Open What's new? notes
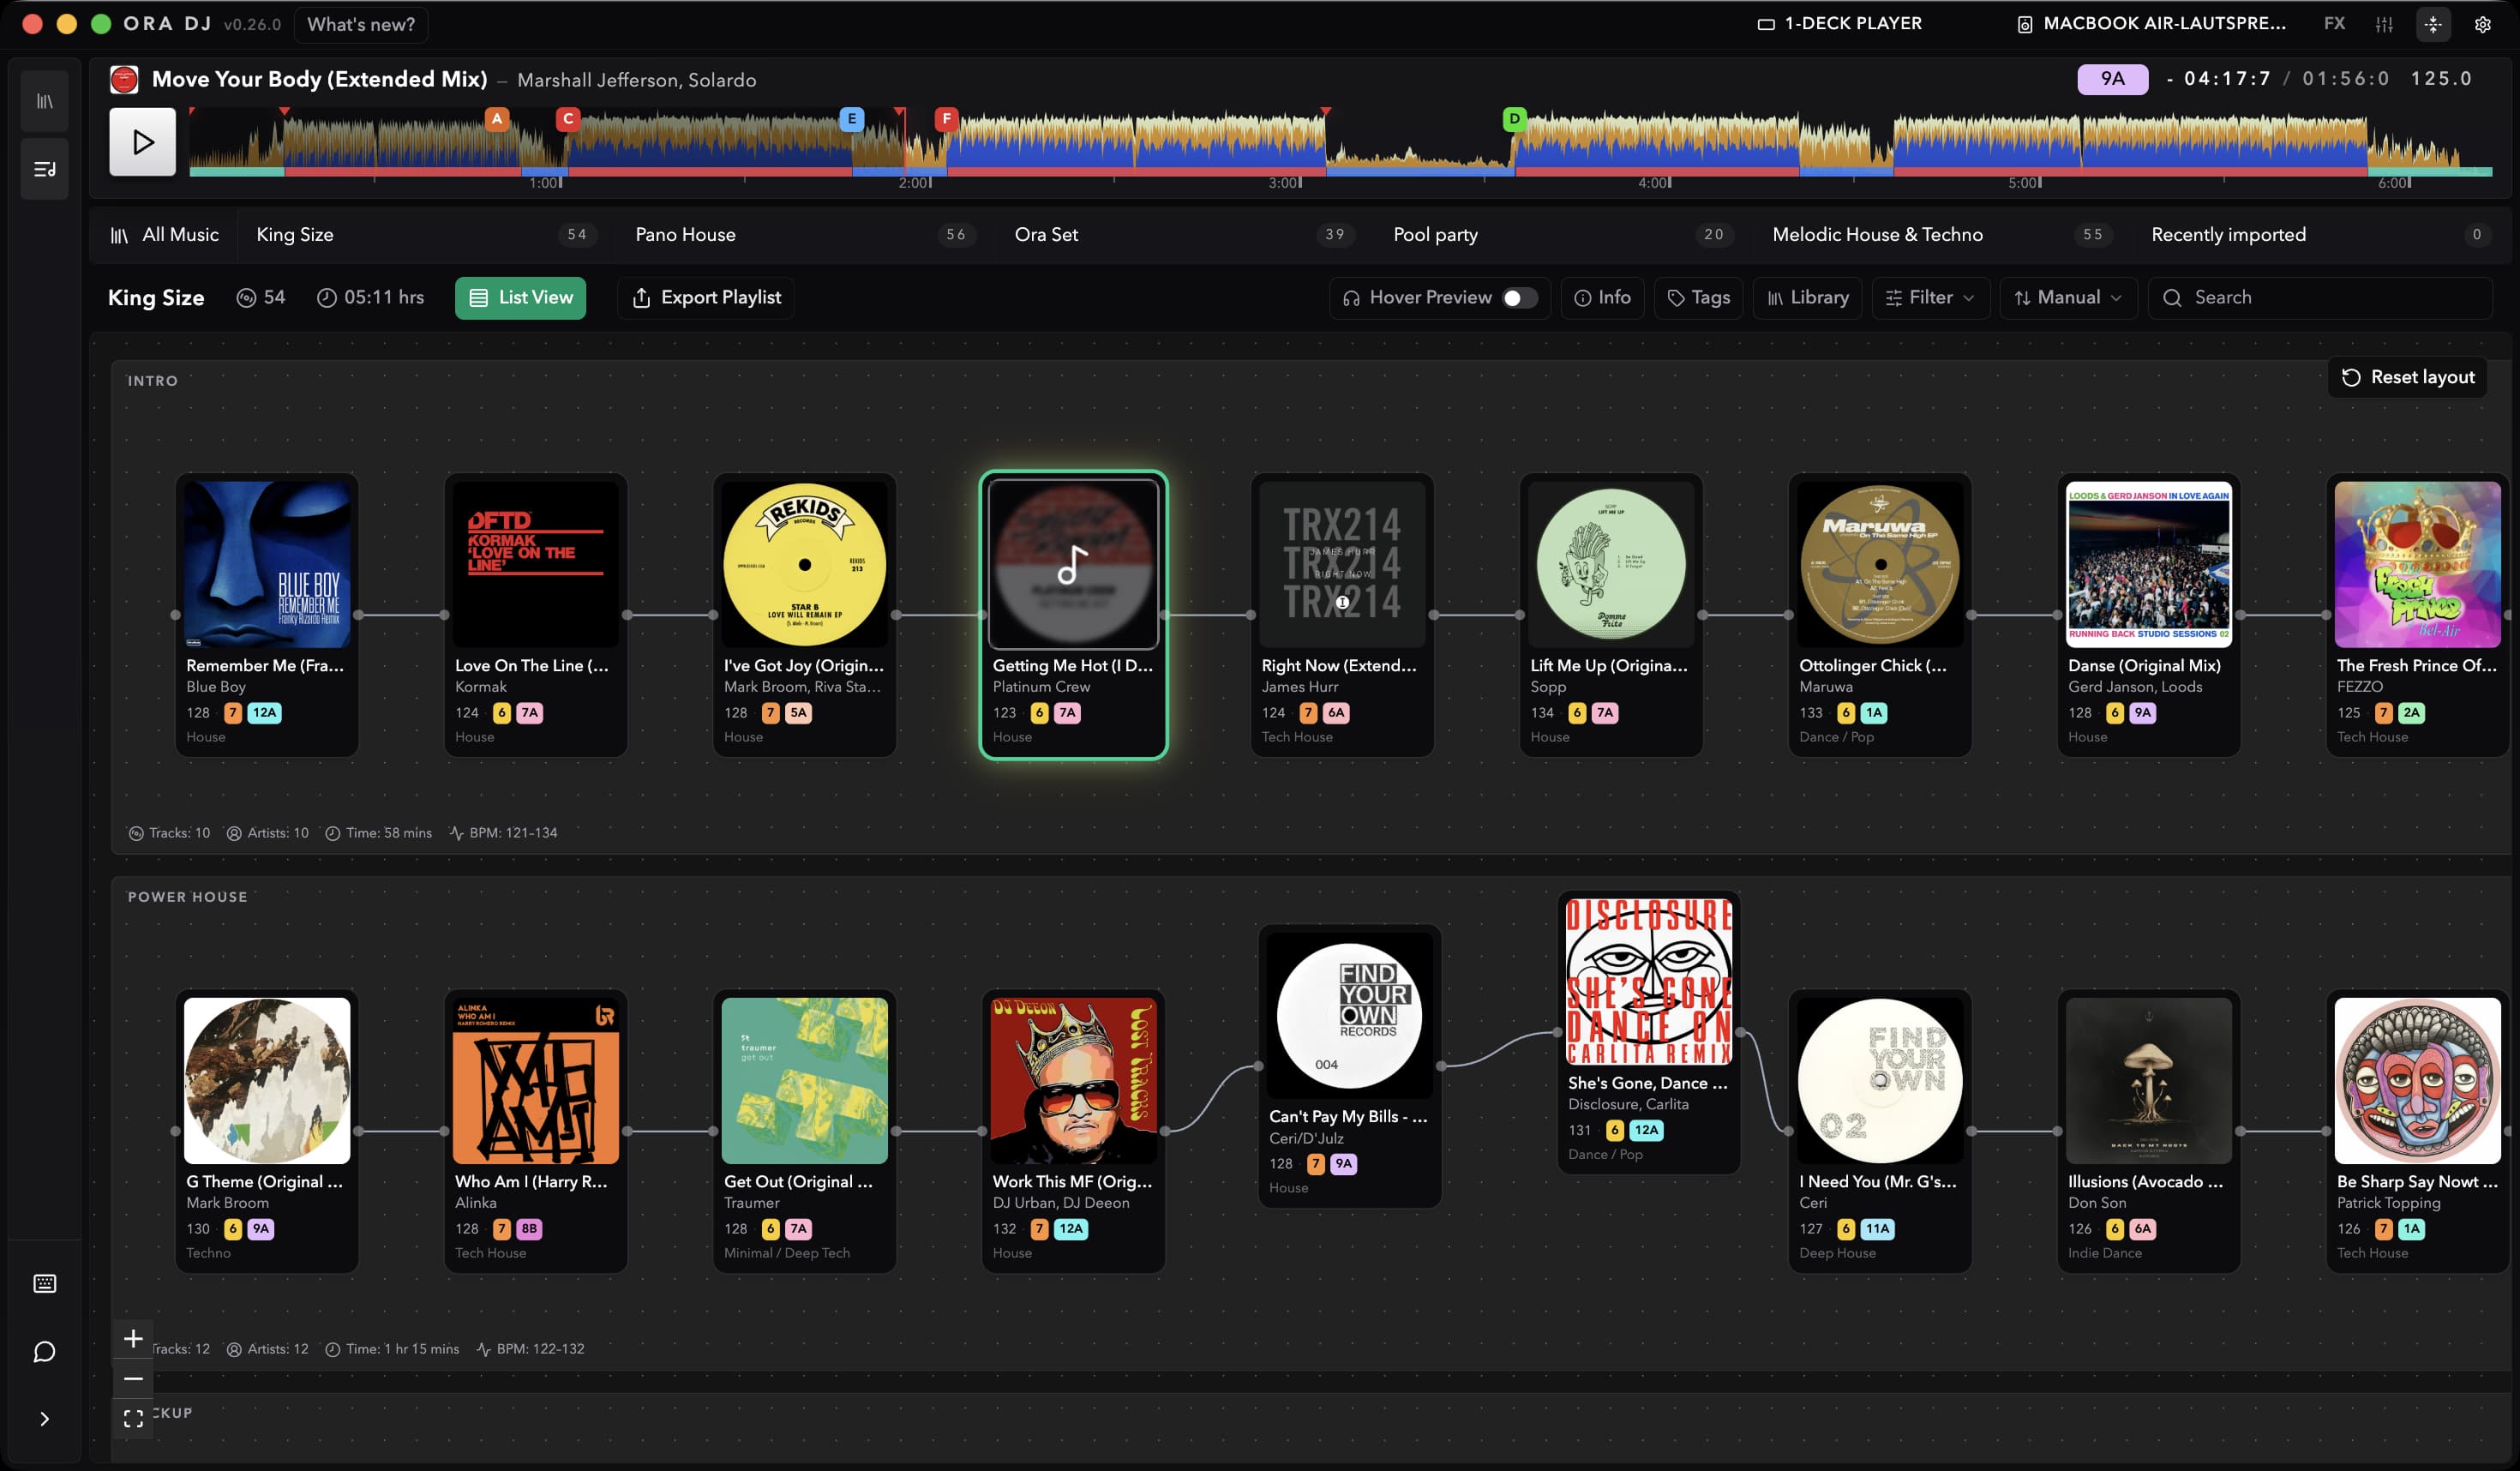This screenshot has width=2520, height=1471. coord(361,24)
